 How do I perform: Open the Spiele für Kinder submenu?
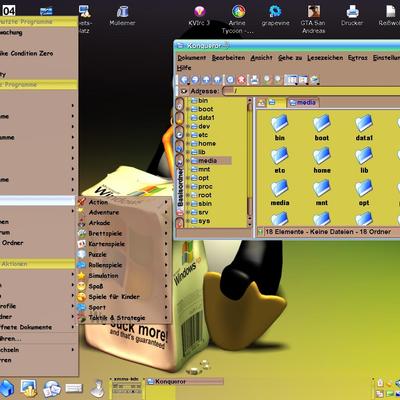[123, 297]
